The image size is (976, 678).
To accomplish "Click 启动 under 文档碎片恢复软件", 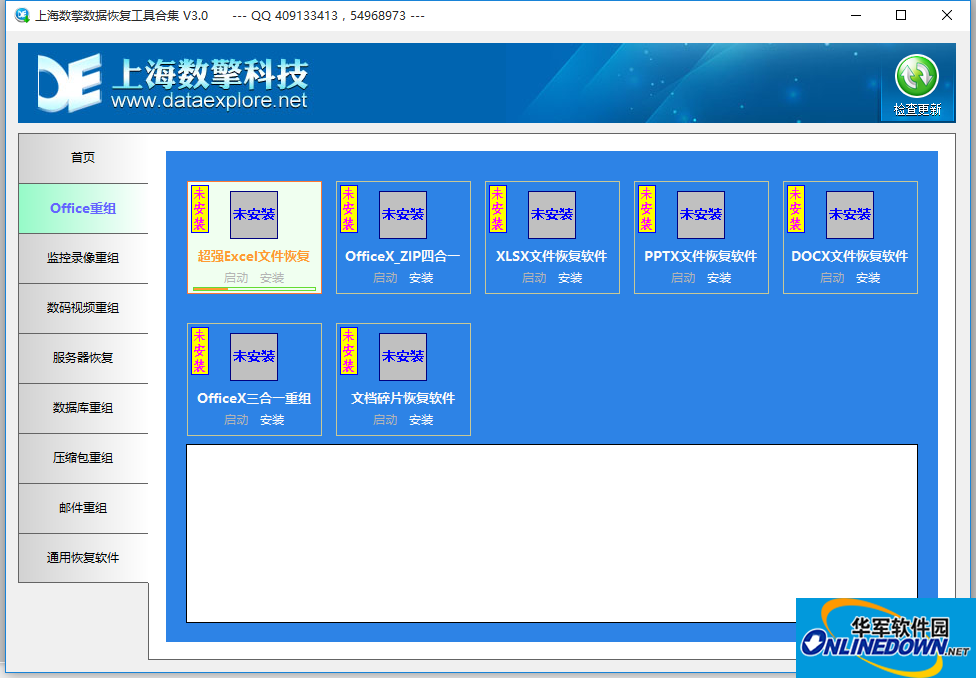I will [385, 420].
